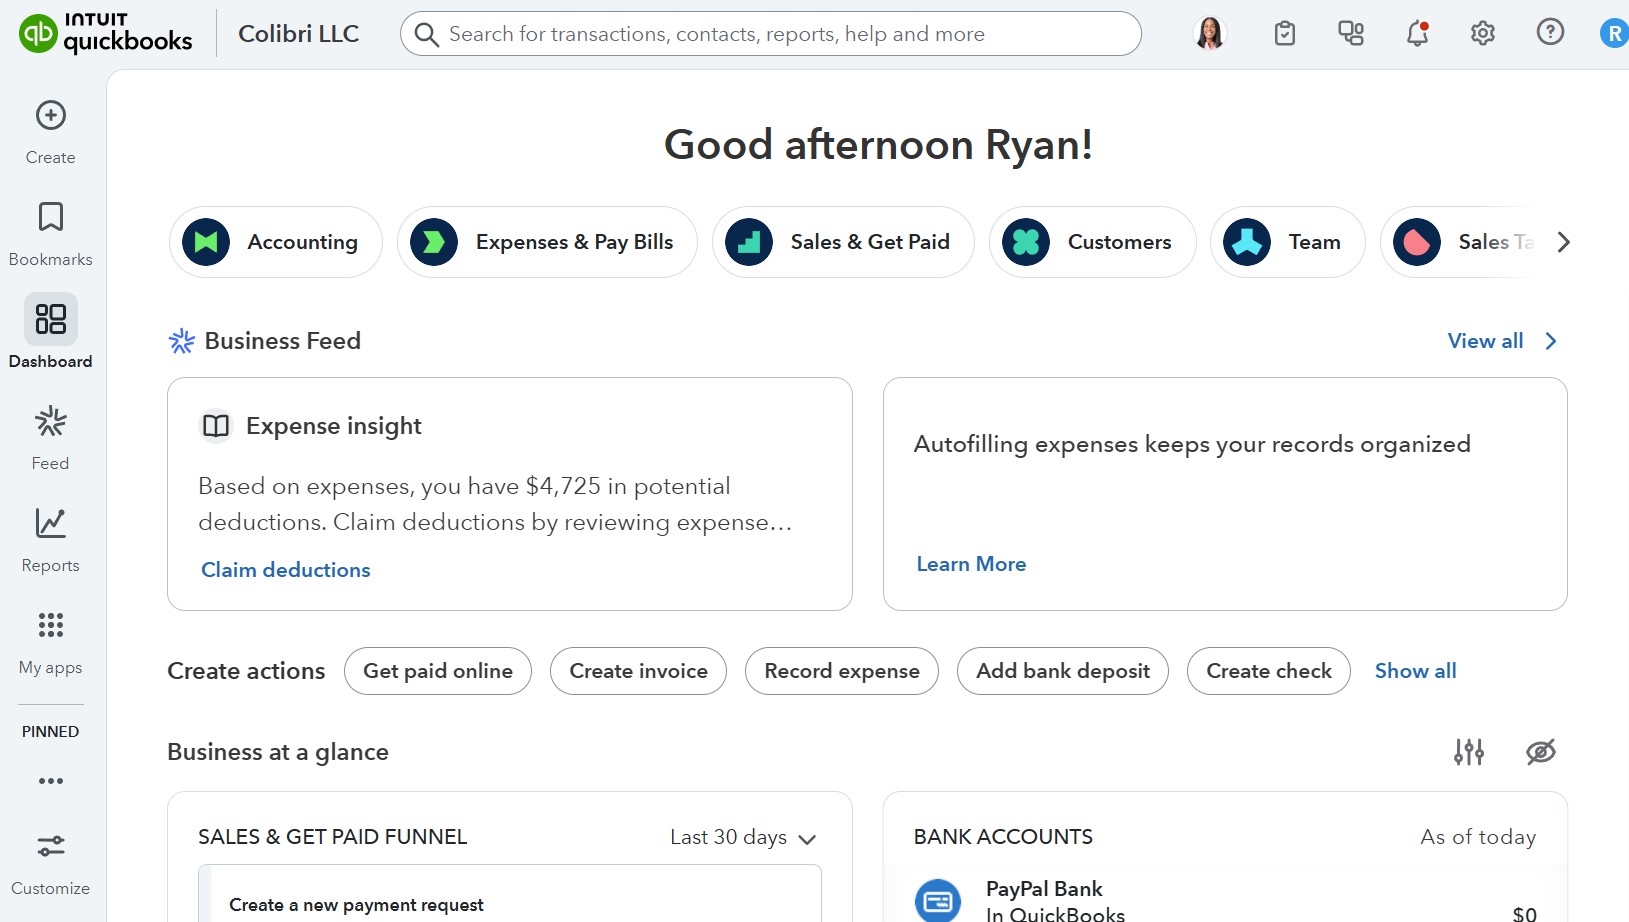Click the Learn More link
Screen dimensions: 1629x922
971,564
